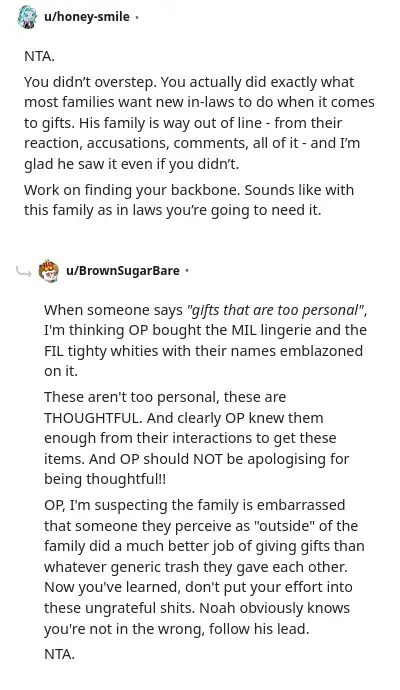This screenshot has height=690, width=400.
Task: Click the "These aren't too personal" paragraph
Action: (x=197, y=438)
